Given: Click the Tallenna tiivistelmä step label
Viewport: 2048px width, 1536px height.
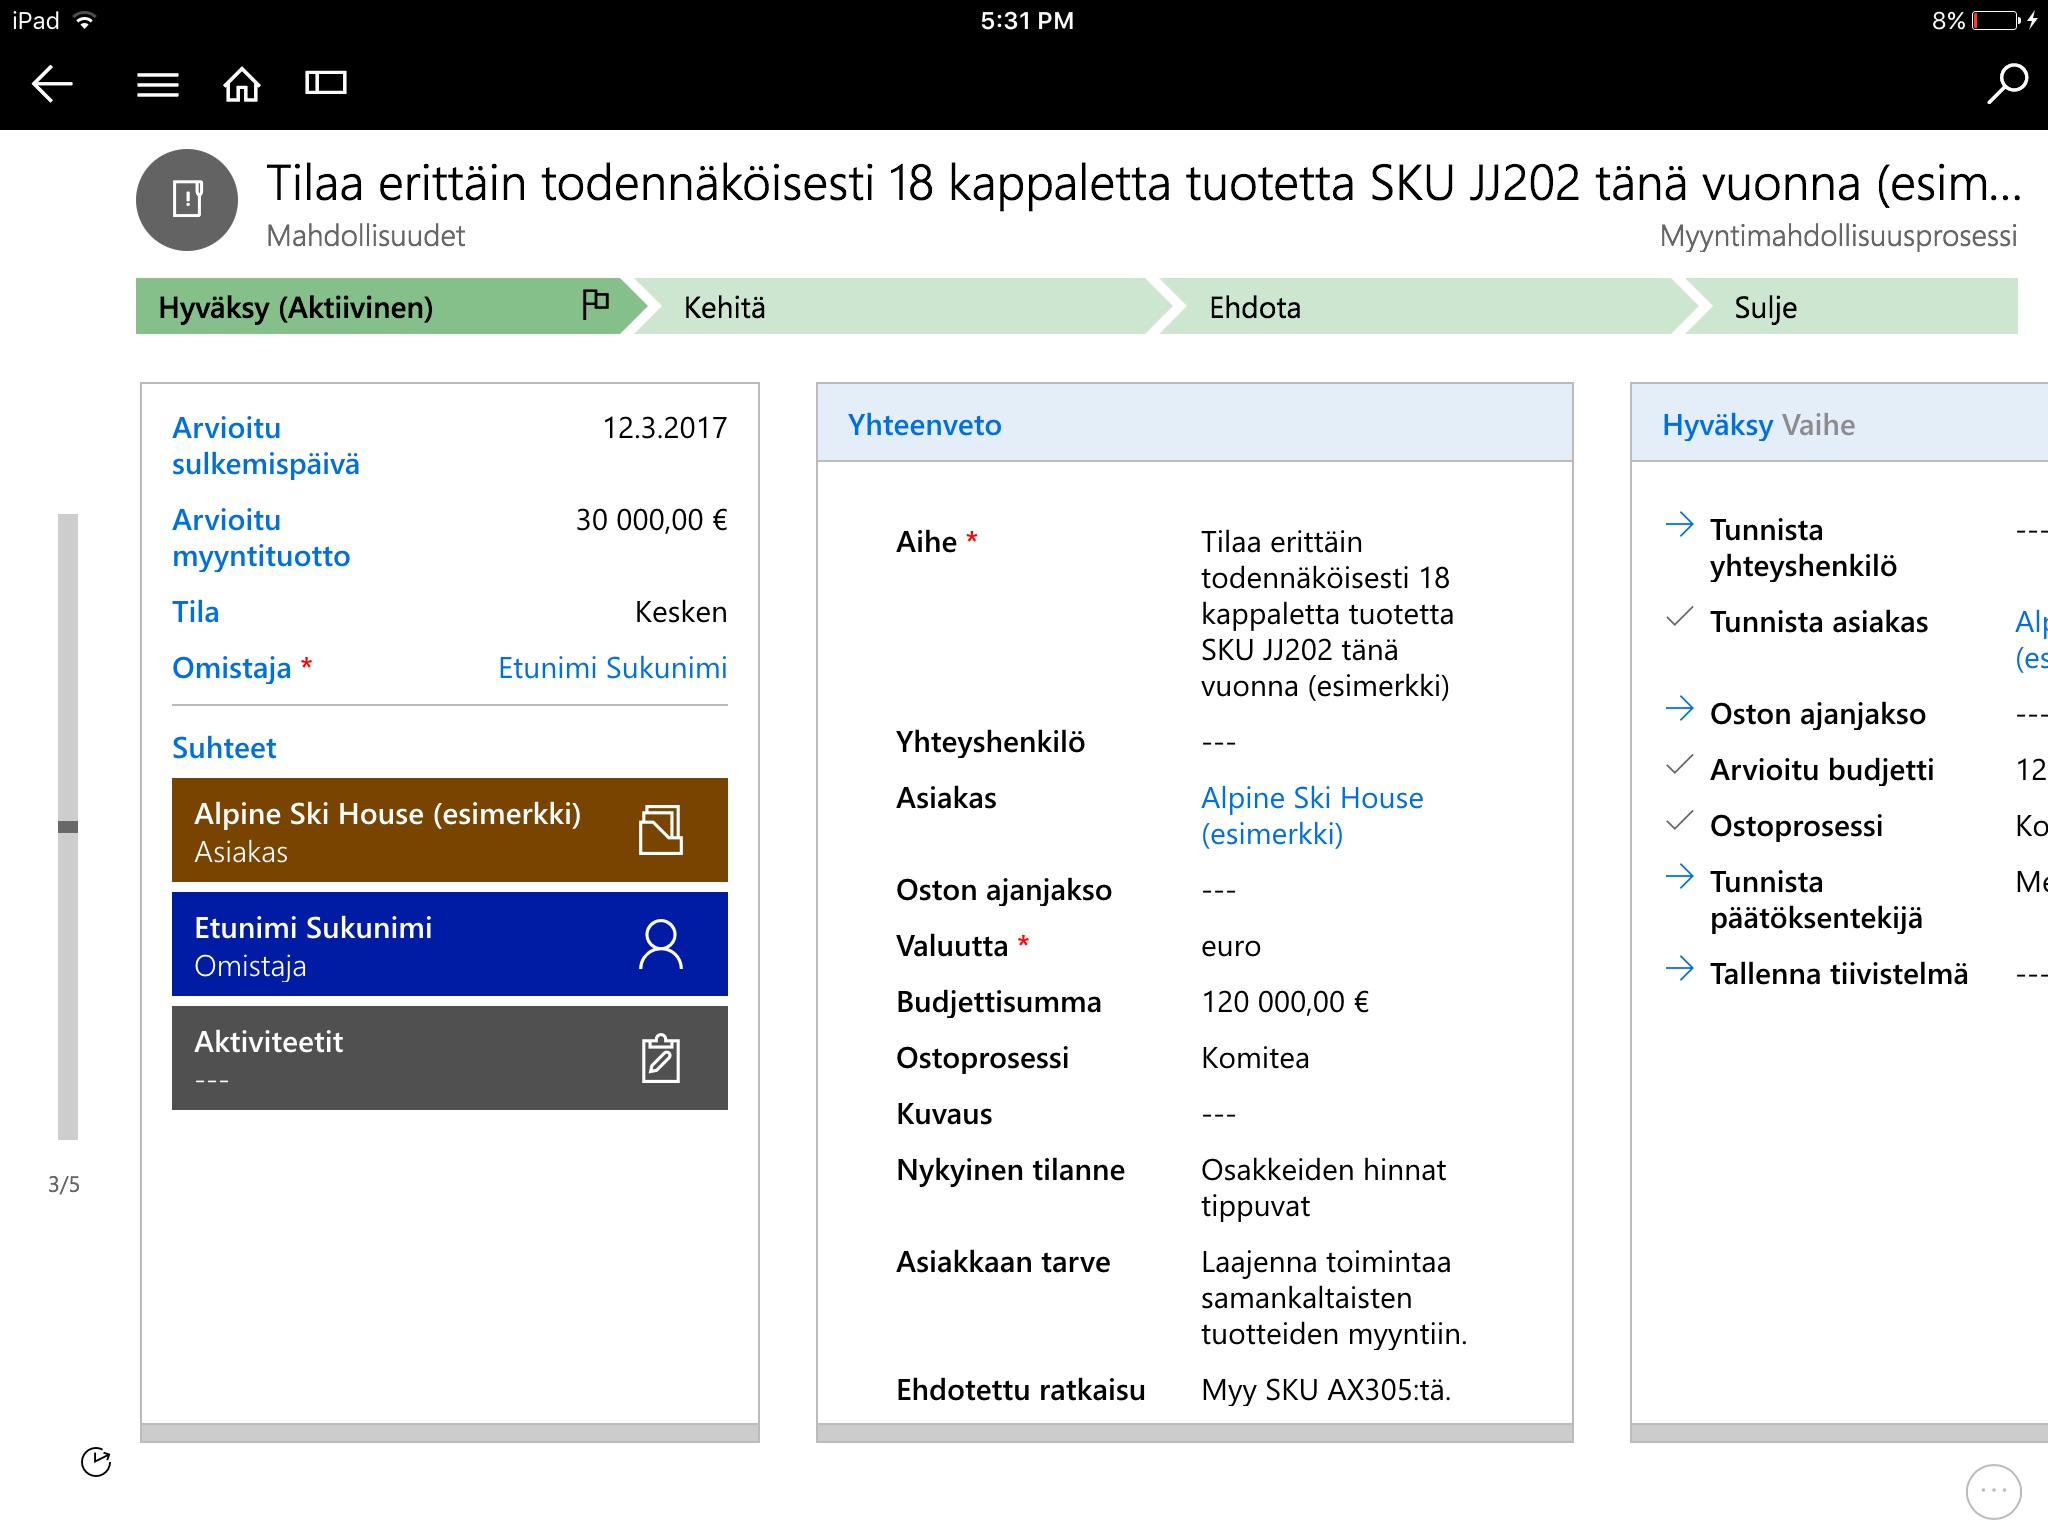Looking at the screenshot, I should [x=1839, y=974].
